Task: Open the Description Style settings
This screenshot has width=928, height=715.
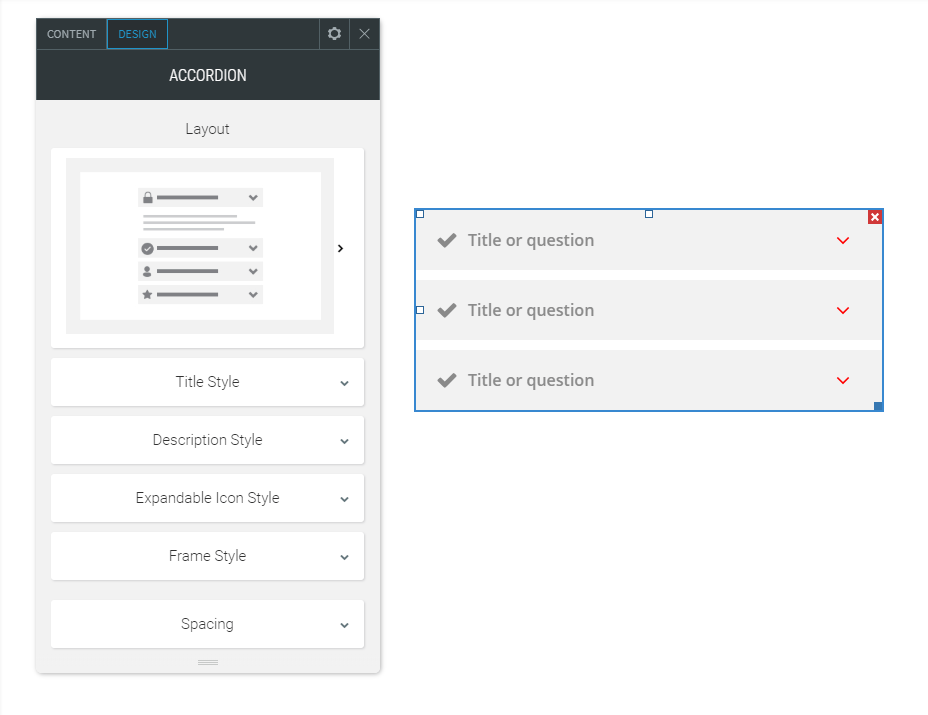Action: pos(207,440)
